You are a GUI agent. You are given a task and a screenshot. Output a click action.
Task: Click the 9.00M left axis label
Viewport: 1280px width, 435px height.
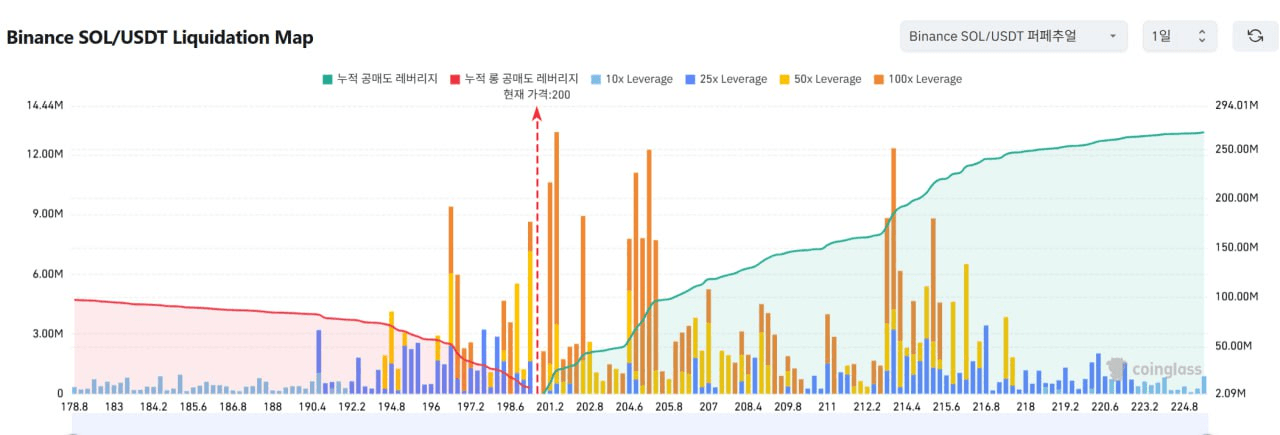pos(50,214)
